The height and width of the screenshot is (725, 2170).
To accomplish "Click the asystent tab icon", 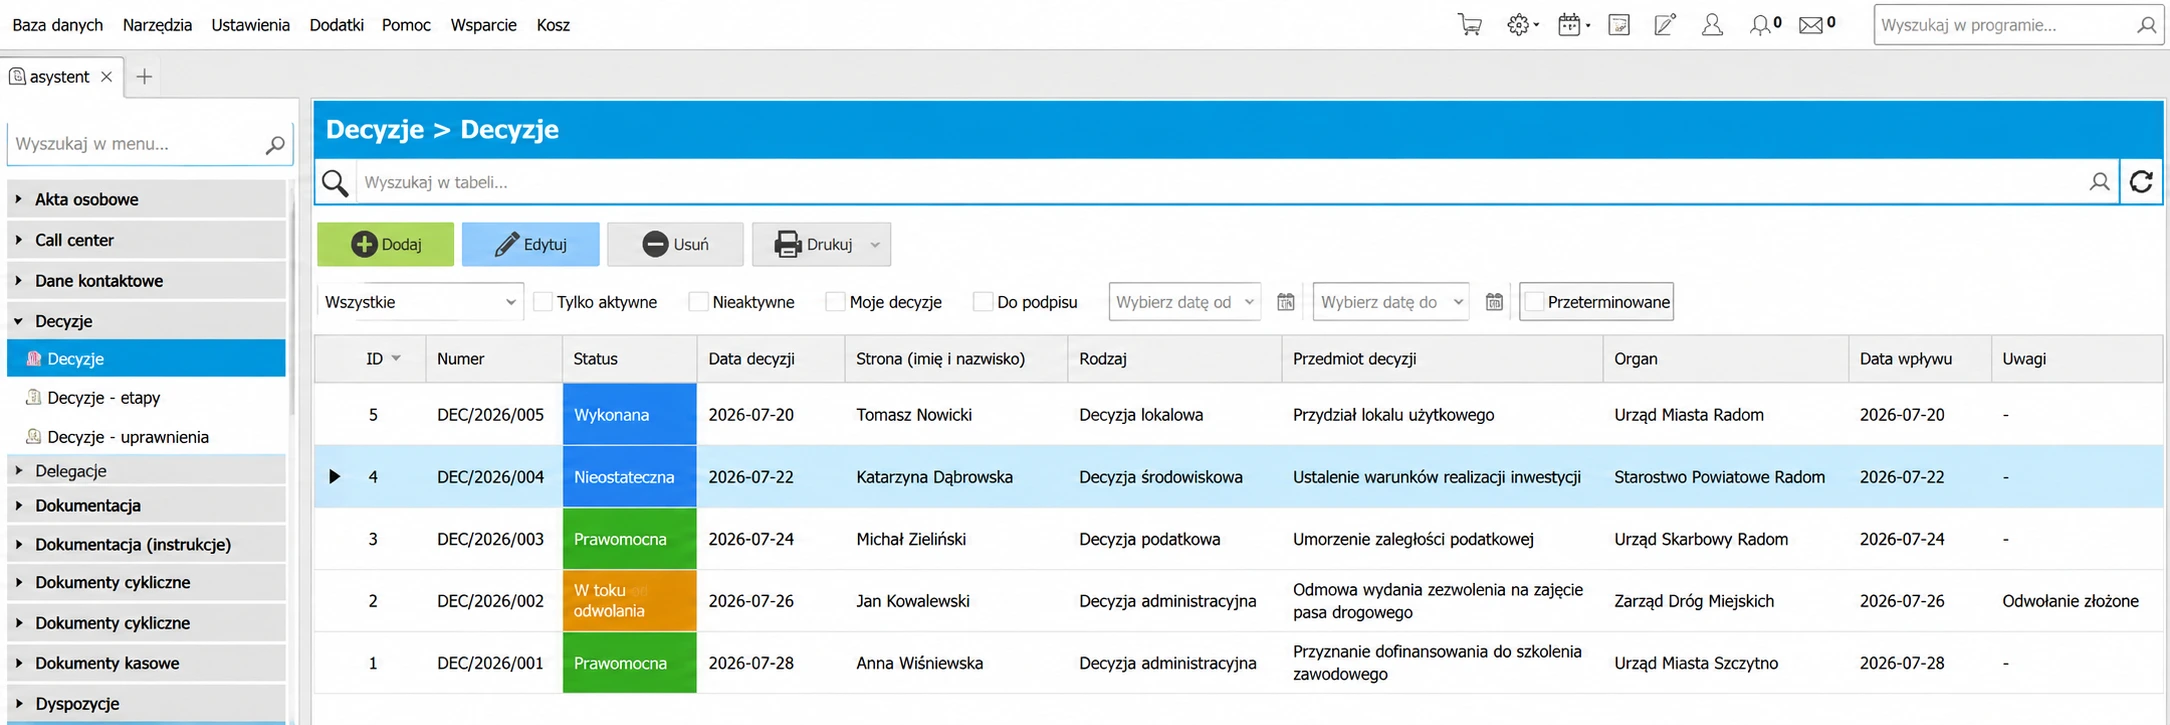I will click(x=17, y=77).
